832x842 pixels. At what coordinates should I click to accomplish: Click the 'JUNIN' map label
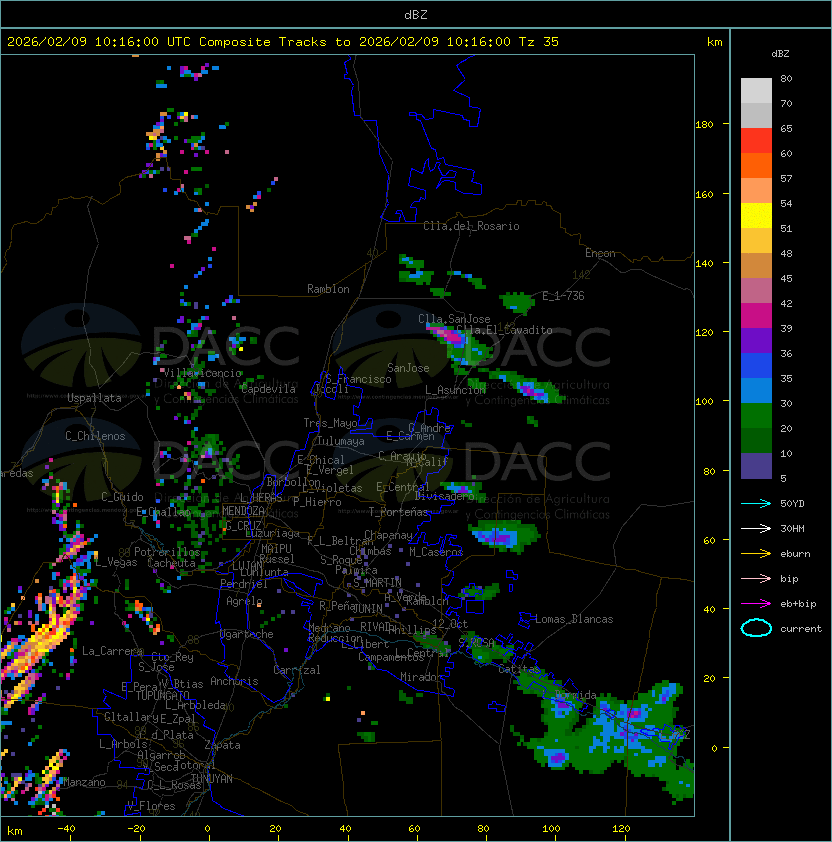pos(367,608)
